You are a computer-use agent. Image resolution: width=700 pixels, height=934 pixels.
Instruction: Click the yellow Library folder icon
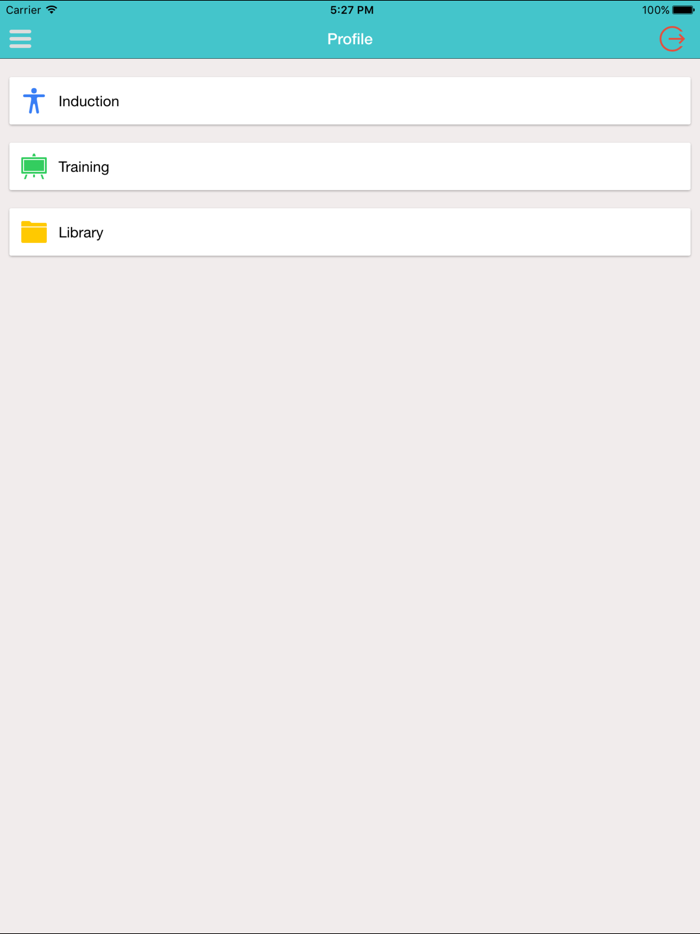pyautogui.click(x=34, y=232)
